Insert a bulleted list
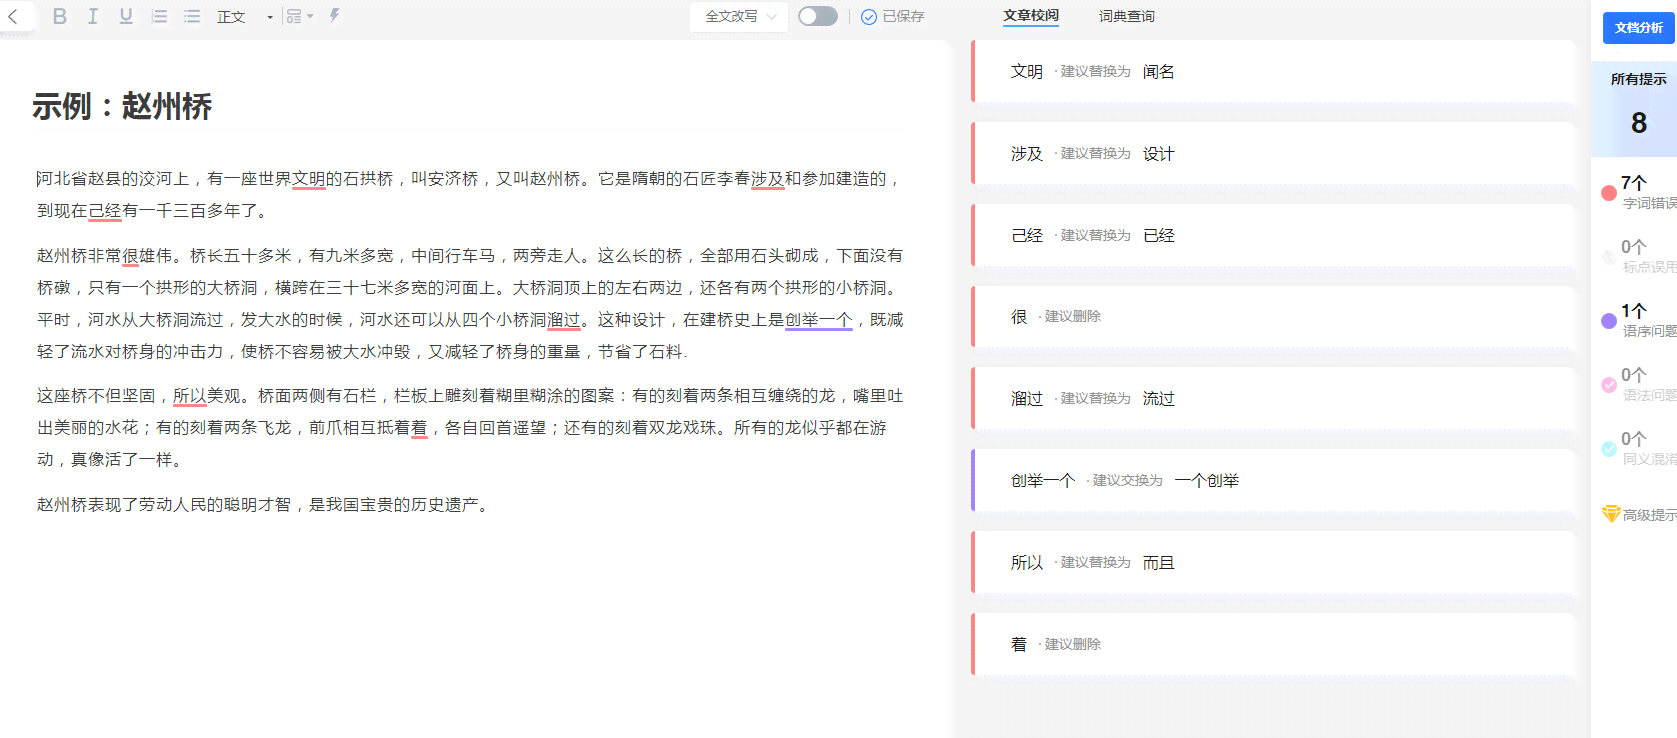This screenshot has width=1677, height=738. pyautogui.click(x=192, y=16)
